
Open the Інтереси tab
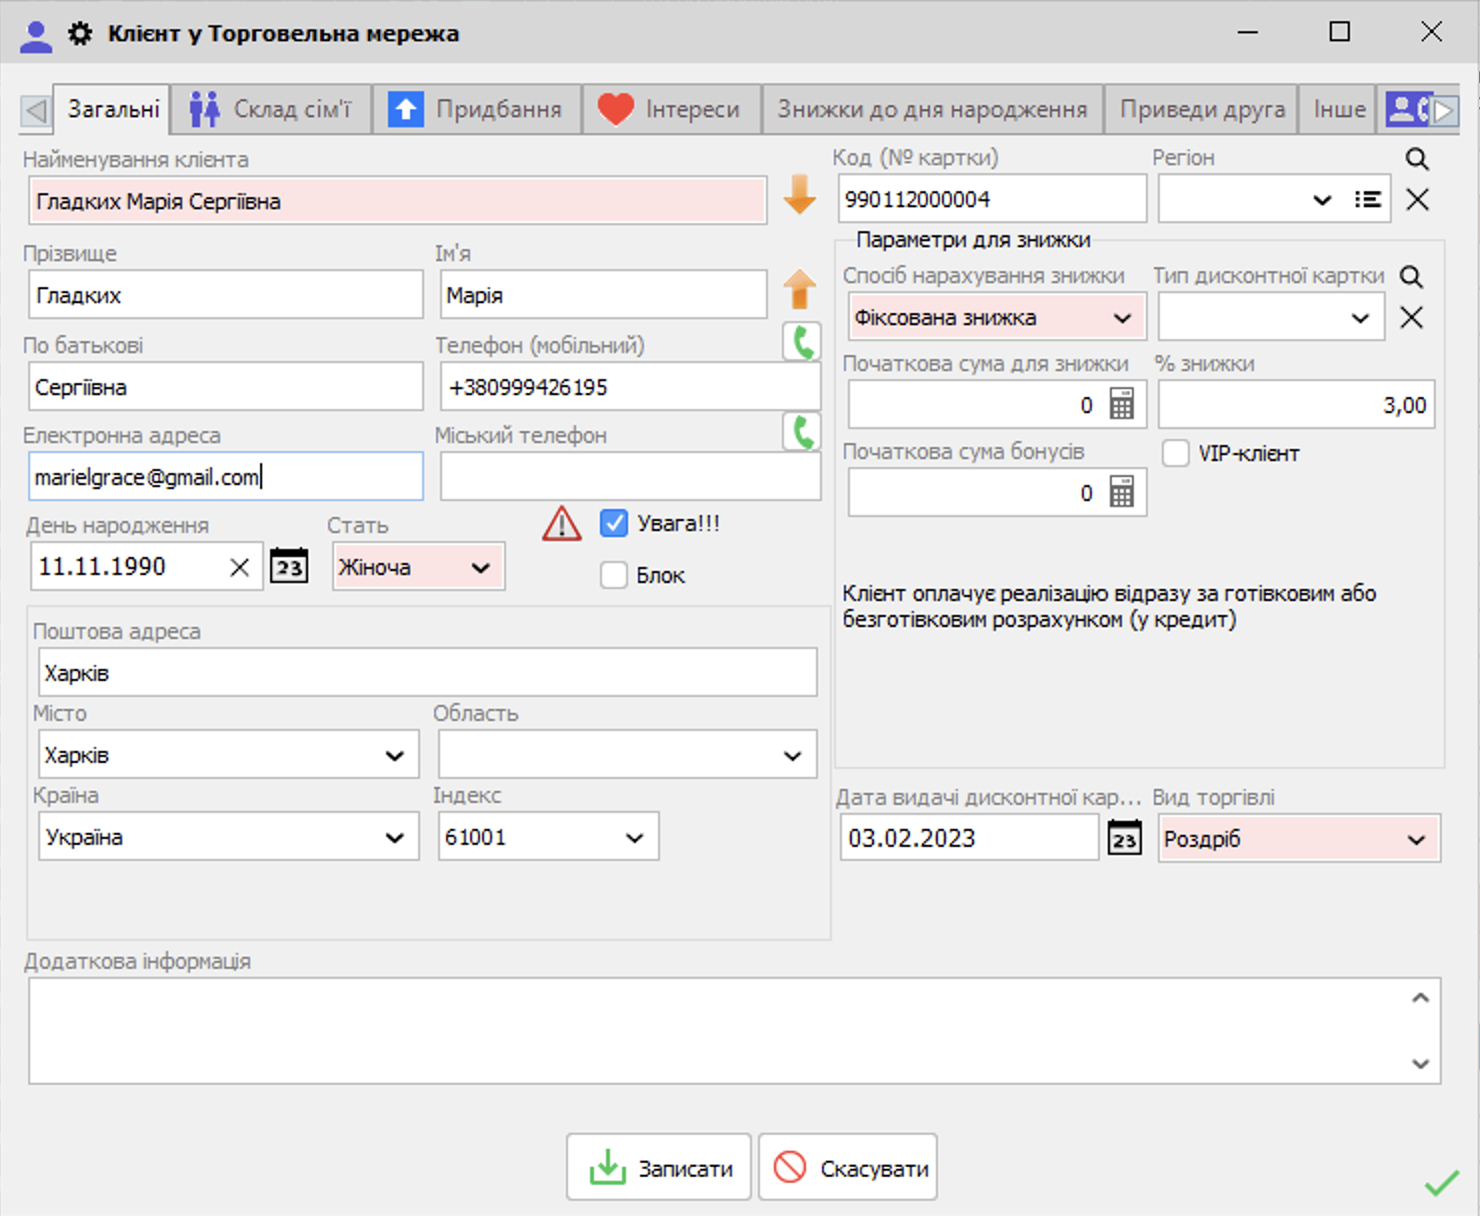pos(671,109)
